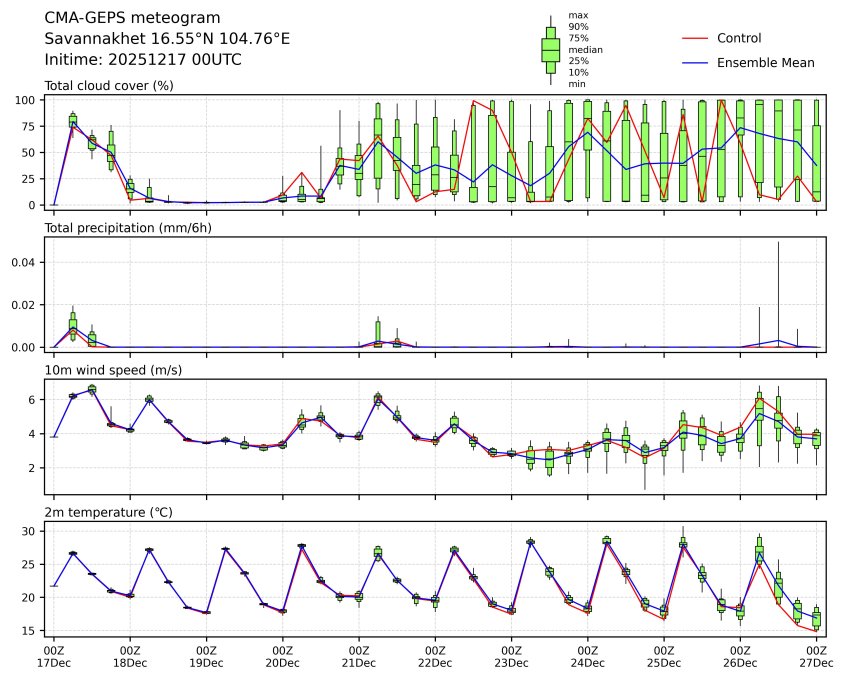Click the 00Z 17Dec time axis label
The height and width of the screenshot is (680, 845).
point(54,656)
